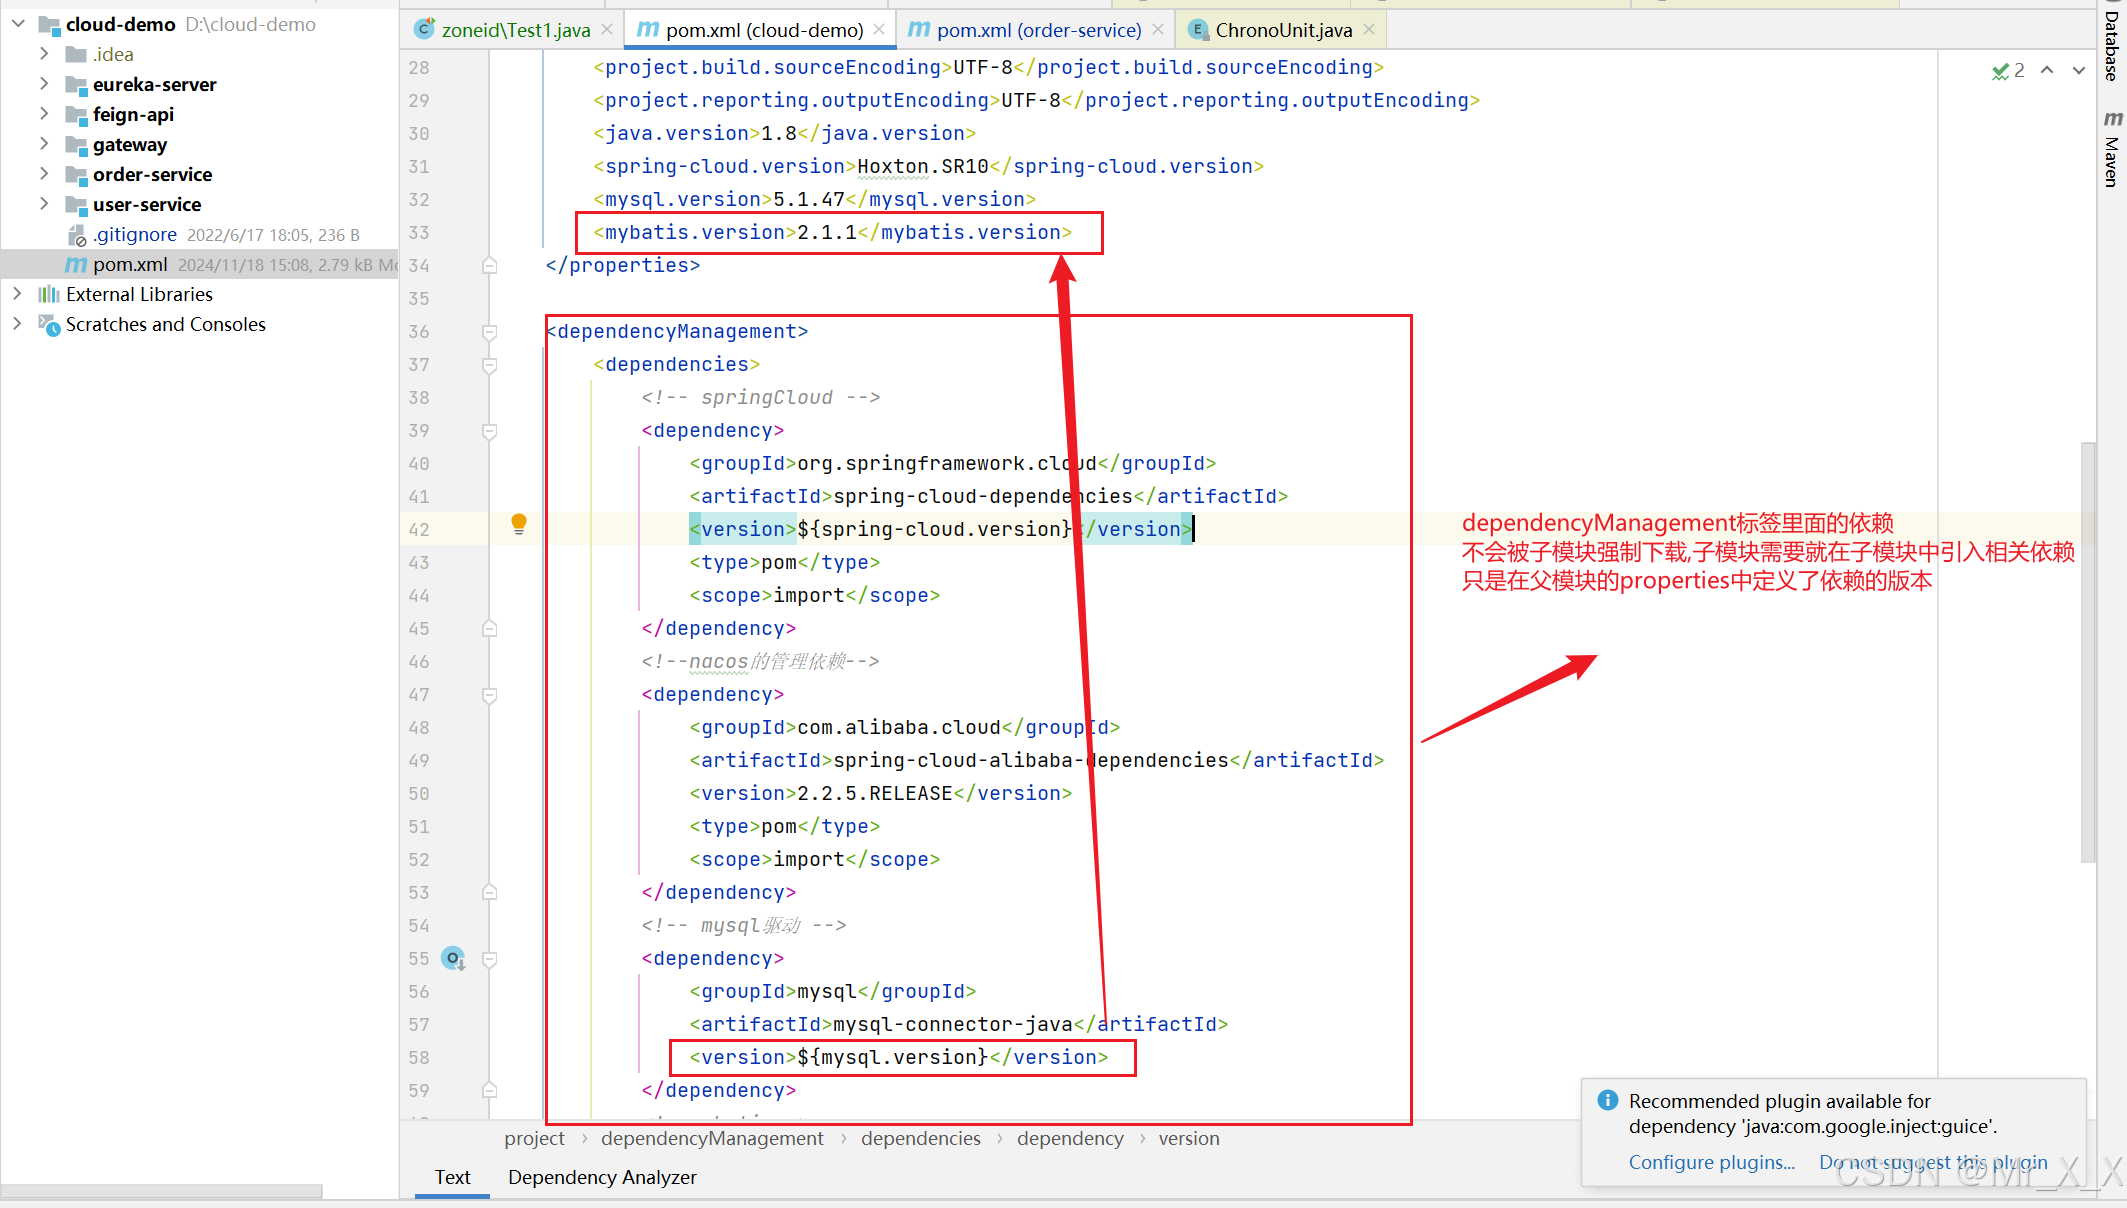
Task: Click the gutter marker icon on line 55
Action: point(454,958)
